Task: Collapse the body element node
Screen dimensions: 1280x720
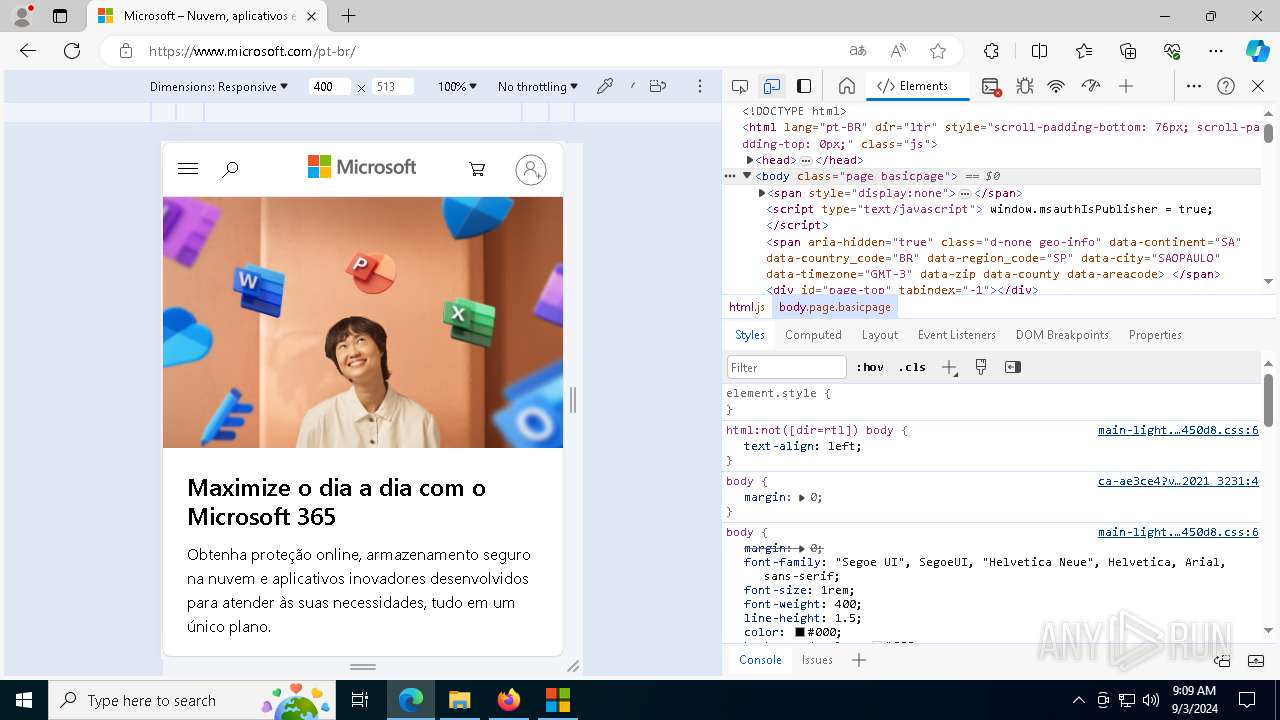Action: point(747,176)
